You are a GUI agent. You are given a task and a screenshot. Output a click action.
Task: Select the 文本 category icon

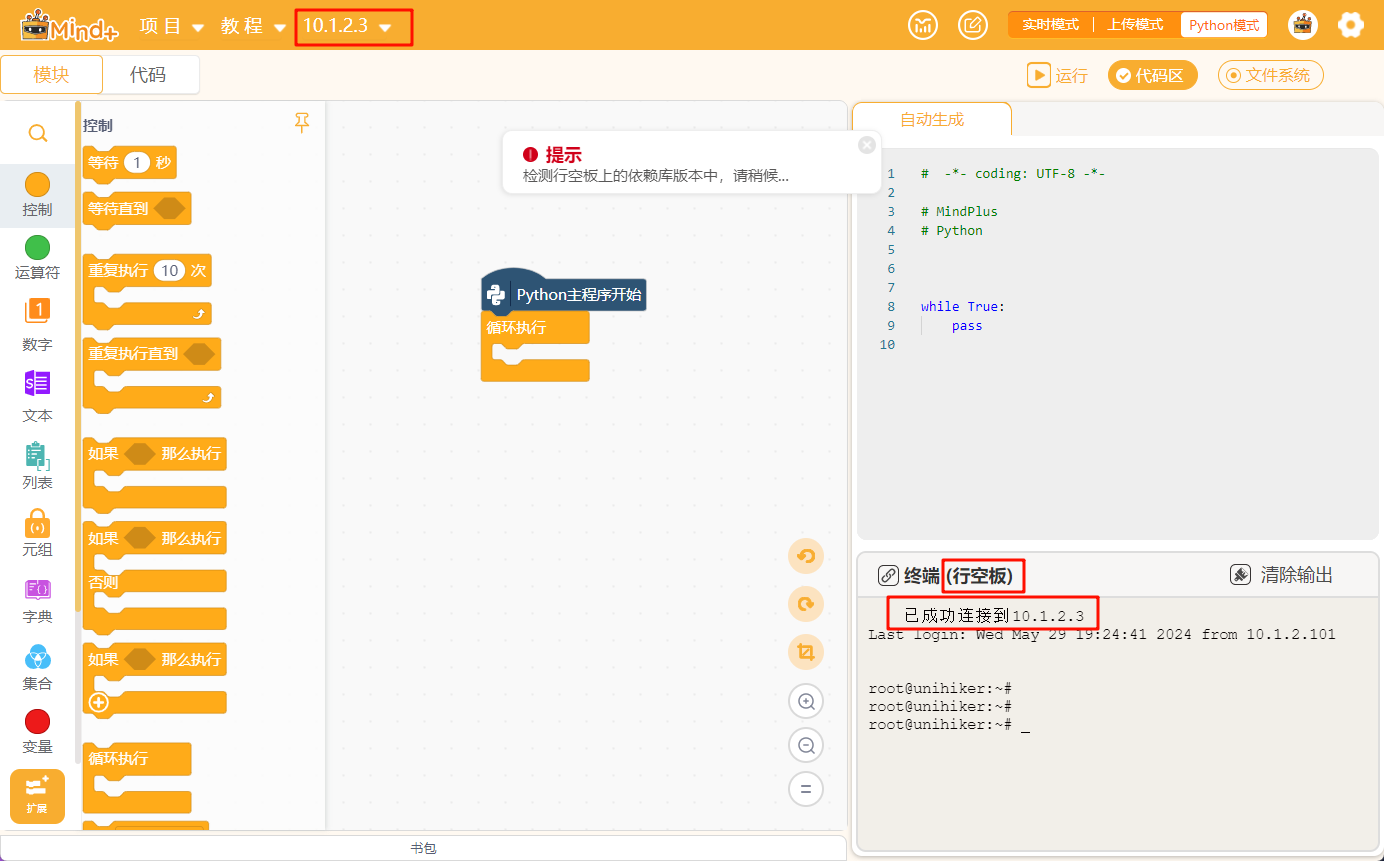37,383
